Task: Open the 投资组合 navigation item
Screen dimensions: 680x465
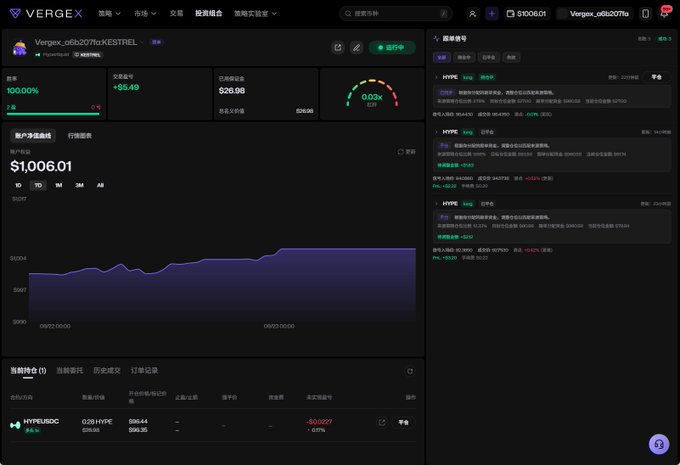Action: pyautogui.click(x=209, y=13)
